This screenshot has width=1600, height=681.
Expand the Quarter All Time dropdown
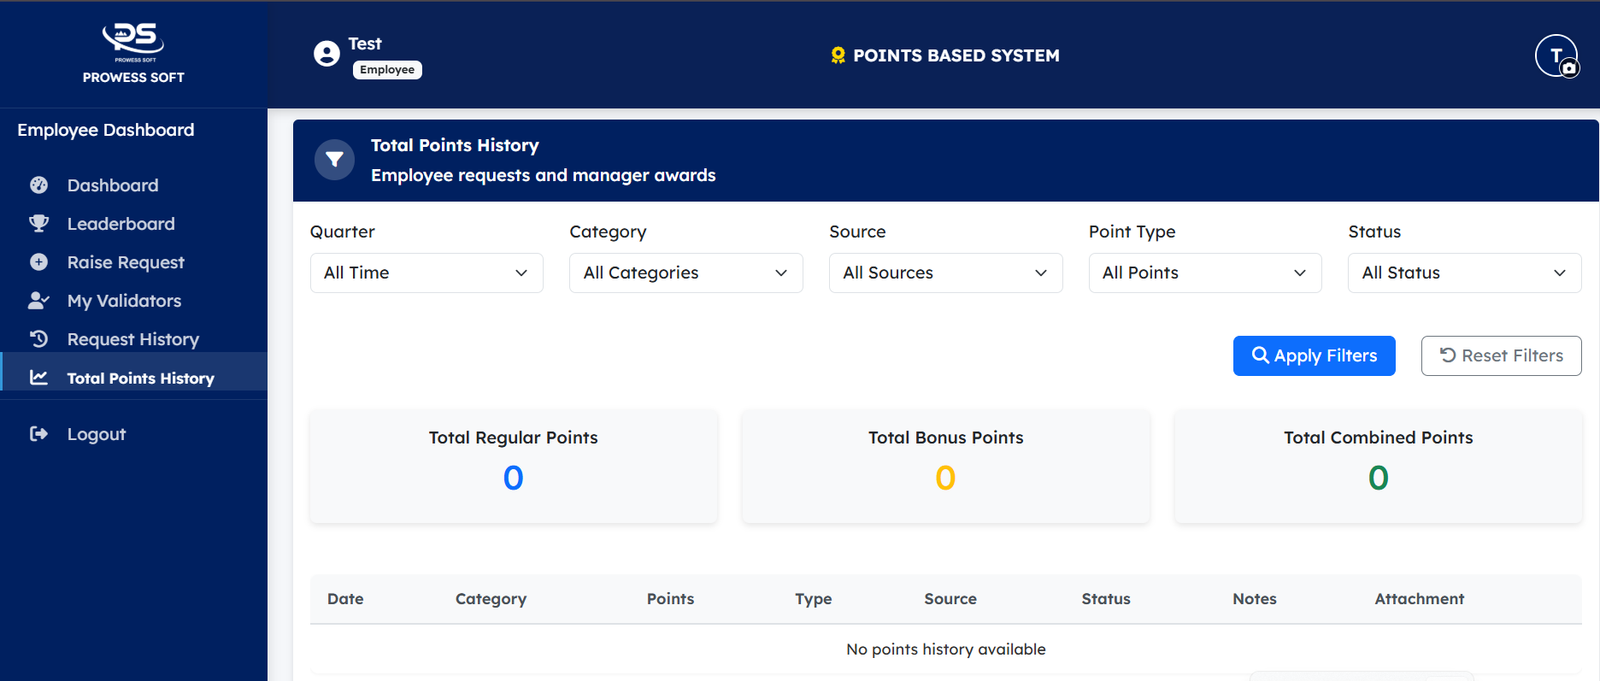click(426, 273)
